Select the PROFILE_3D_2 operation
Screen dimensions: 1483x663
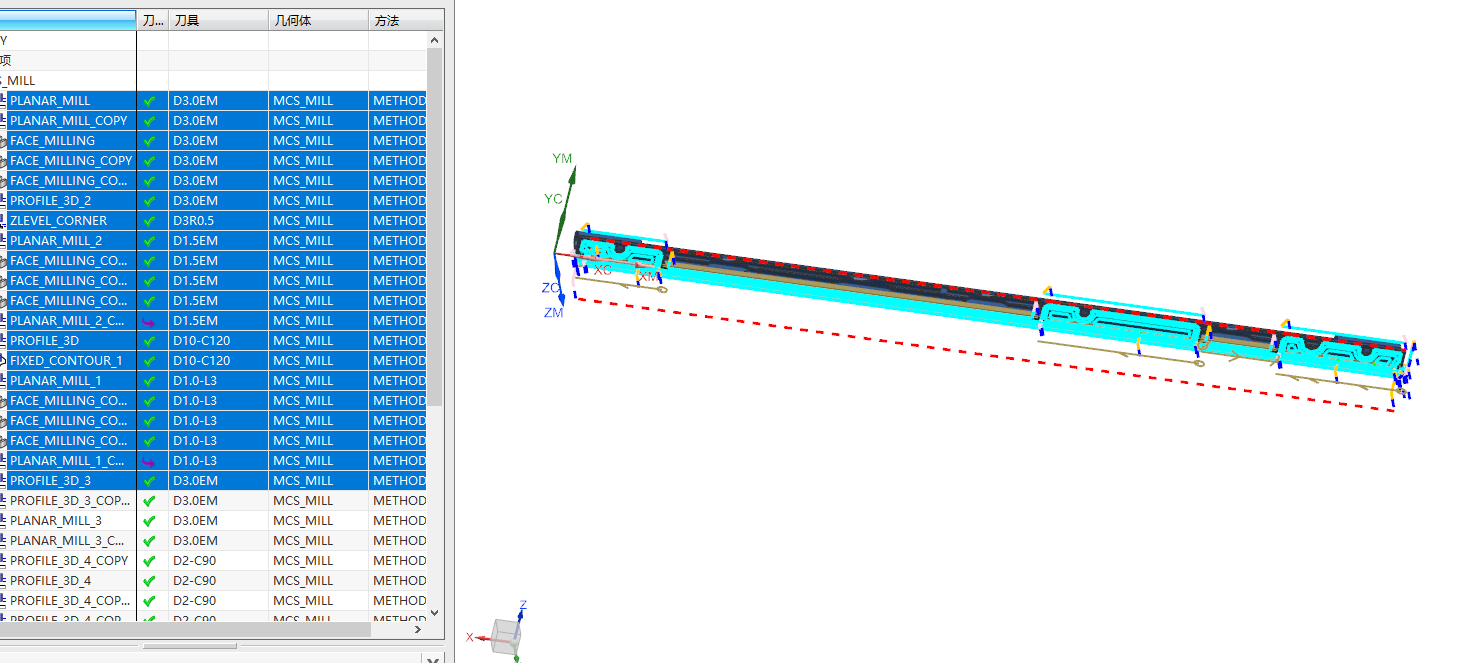[x=50, y=201]
